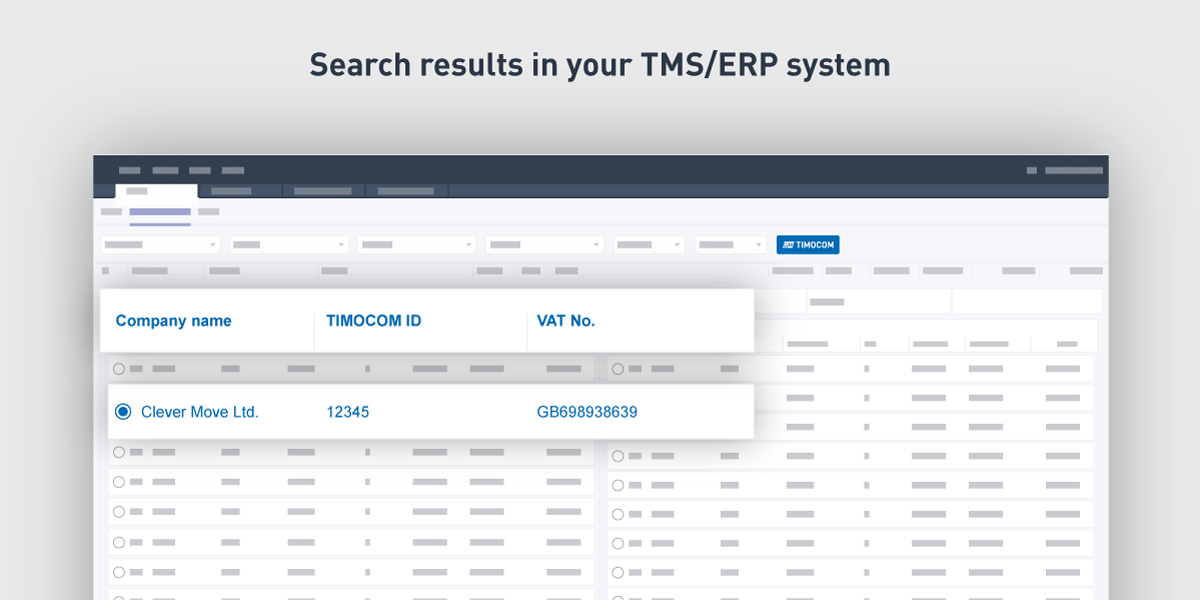1200x600 pixels.
Task: Click the TIMOCOM ID column header
Action: pyautogui.click(x=373, y=321)
